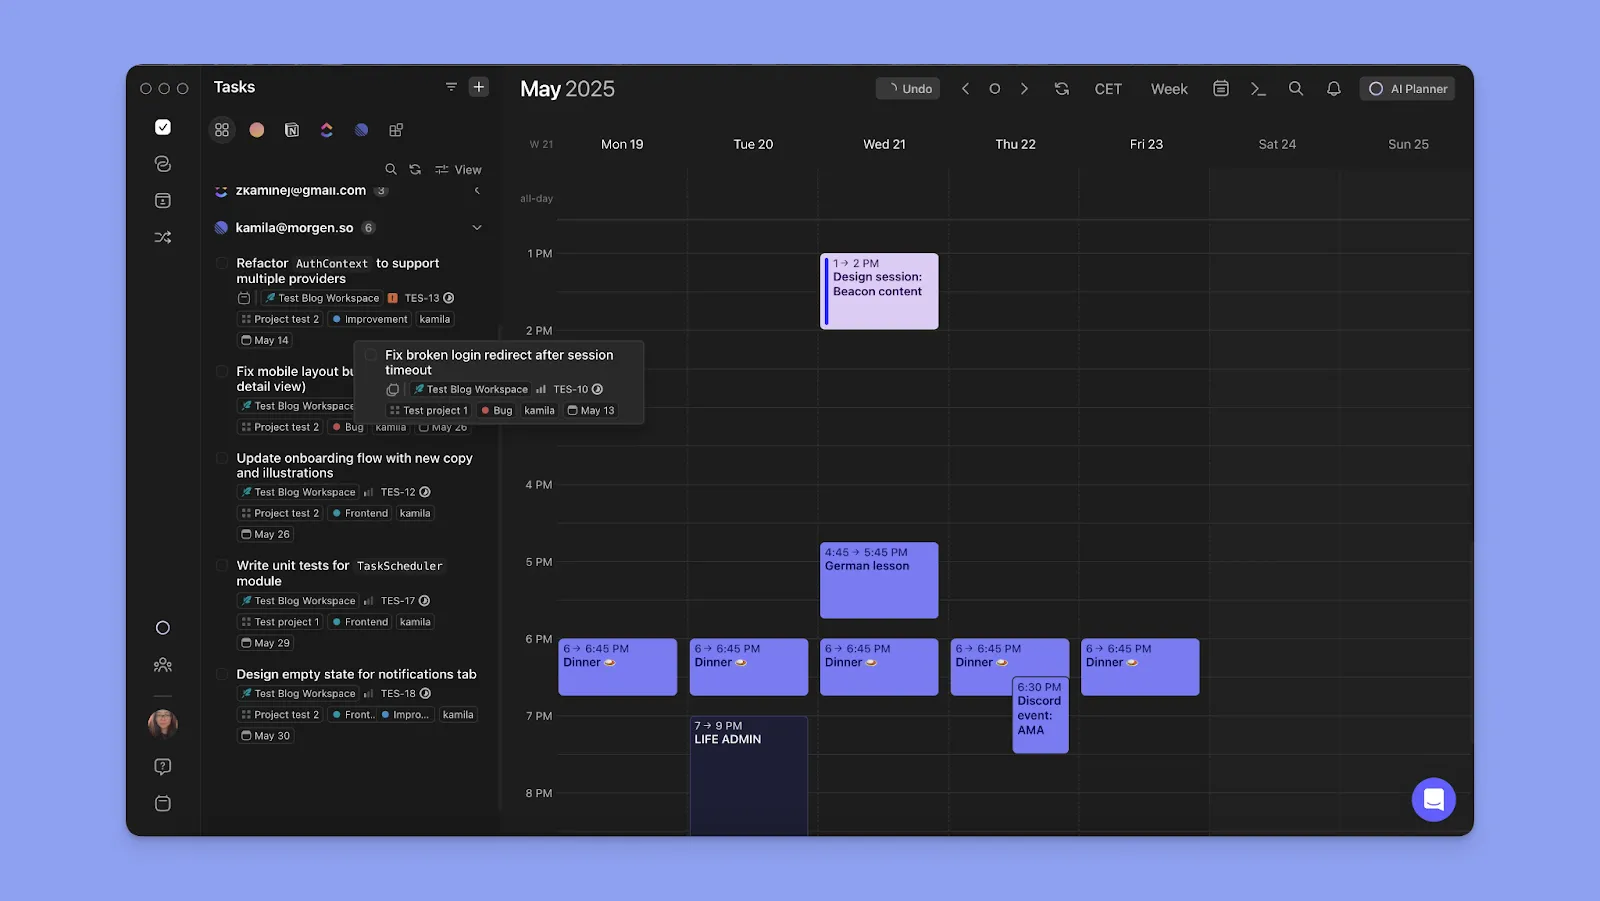Click the sync refresh icon near CET

(1061, 89)
